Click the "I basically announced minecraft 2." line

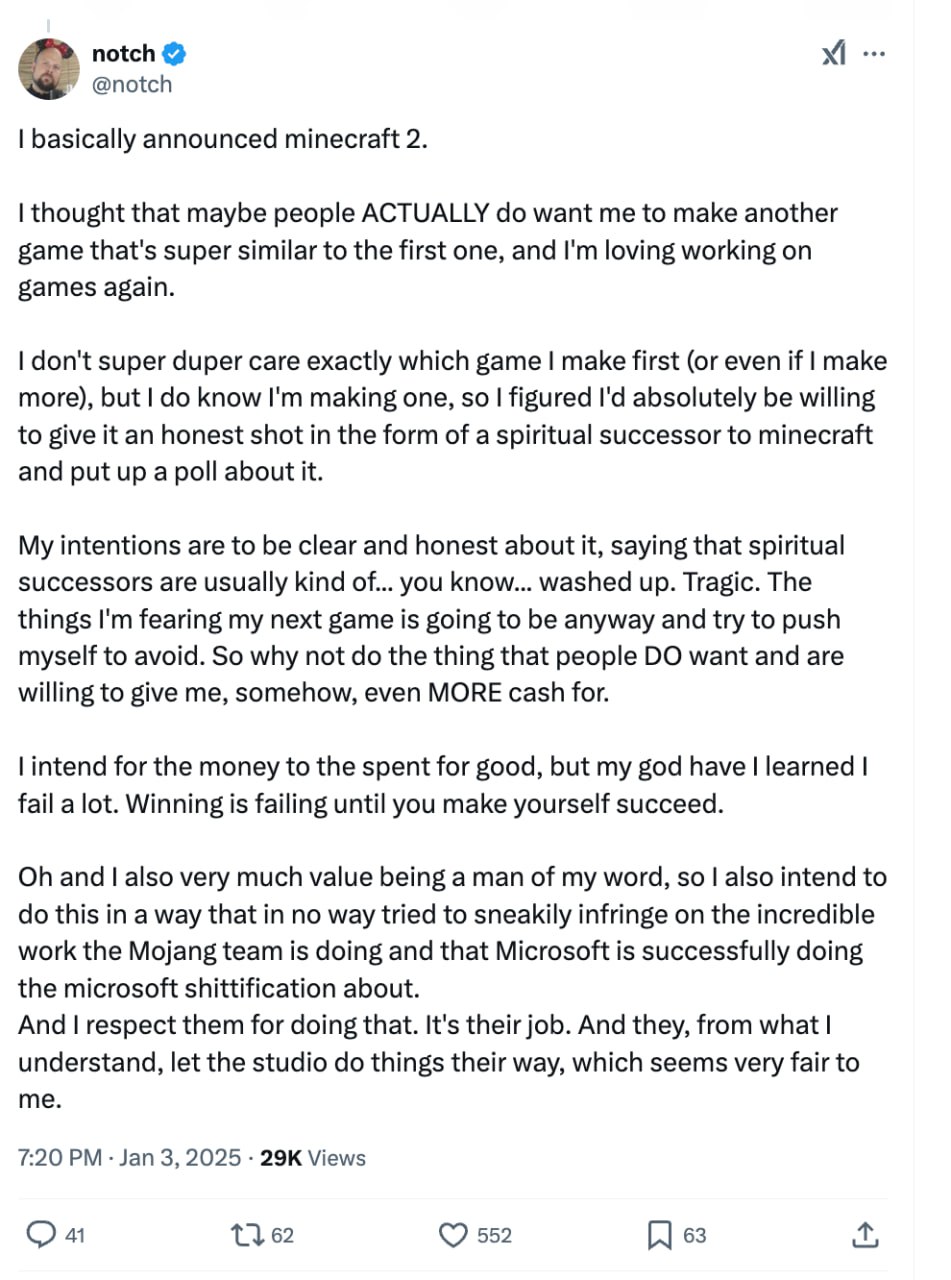(223, 139)
